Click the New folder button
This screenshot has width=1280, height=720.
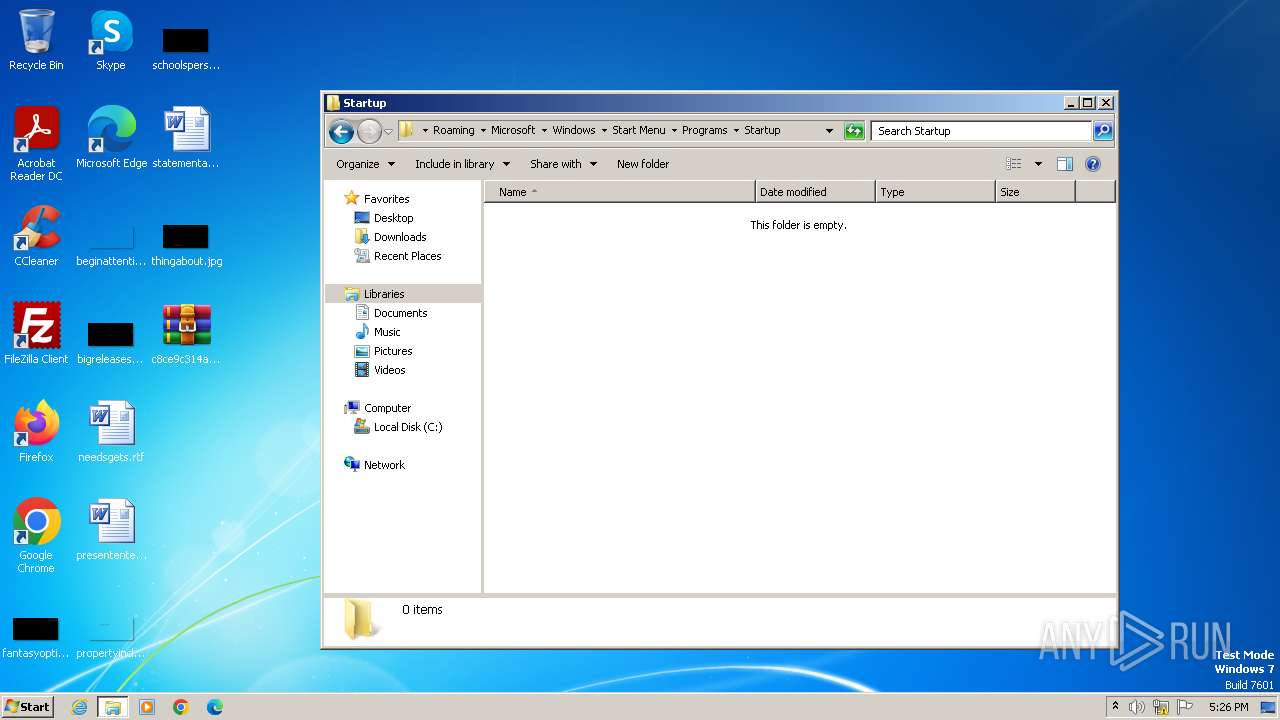pos(643,164)
